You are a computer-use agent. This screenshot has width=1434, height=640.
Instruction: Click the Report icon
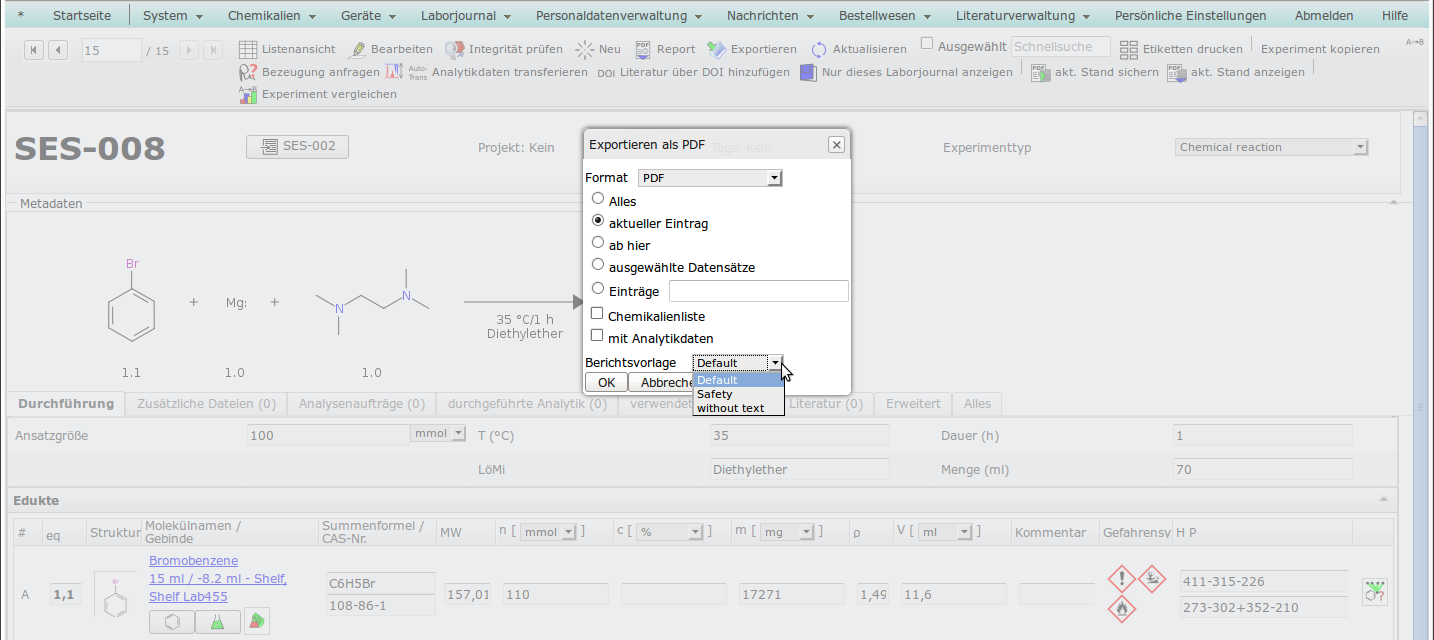pyautogui.click(x=643, y=49)
